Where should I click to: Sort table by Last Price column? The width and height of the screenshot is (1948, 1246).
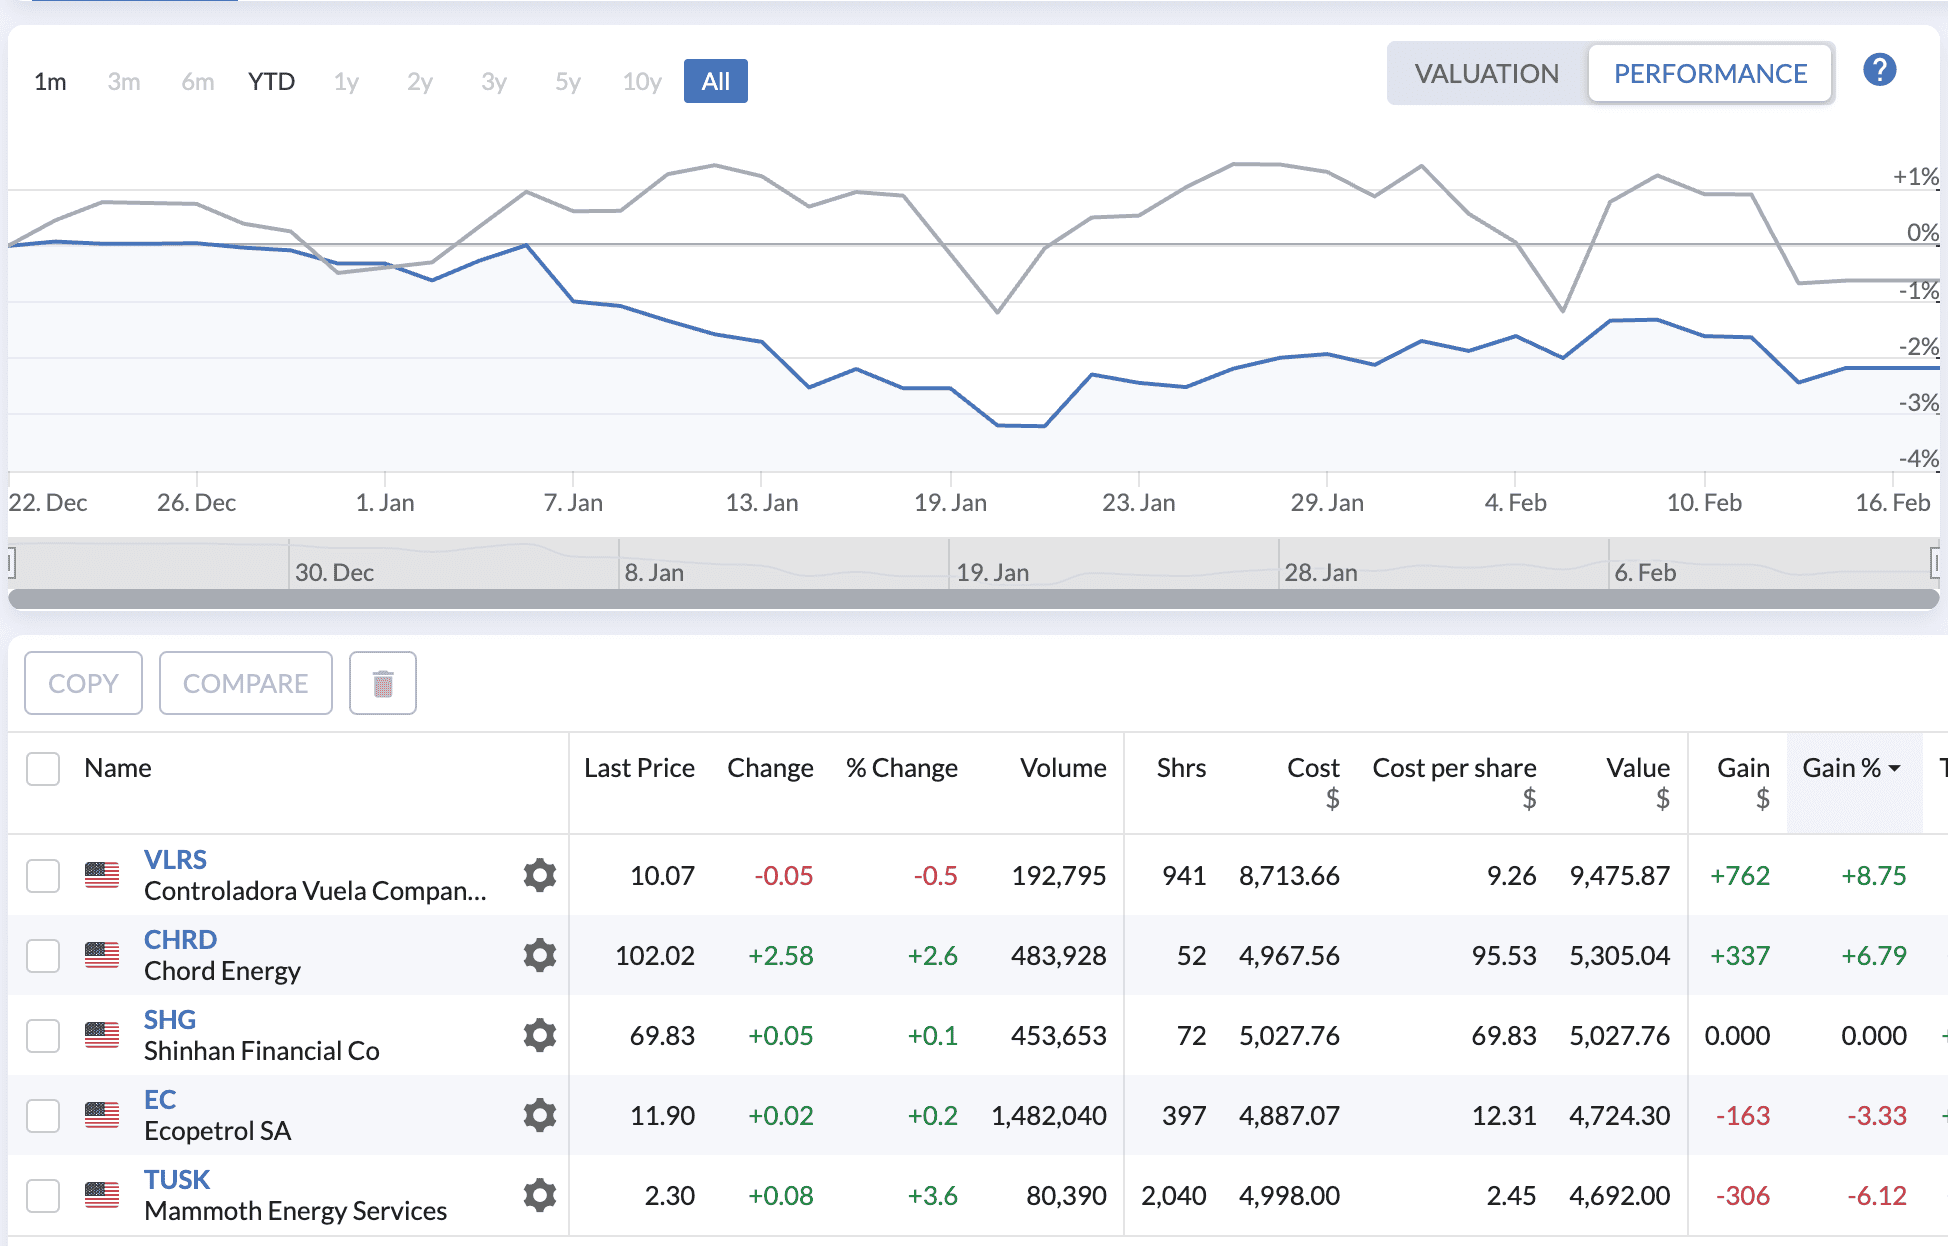click(x=639, y=768)
